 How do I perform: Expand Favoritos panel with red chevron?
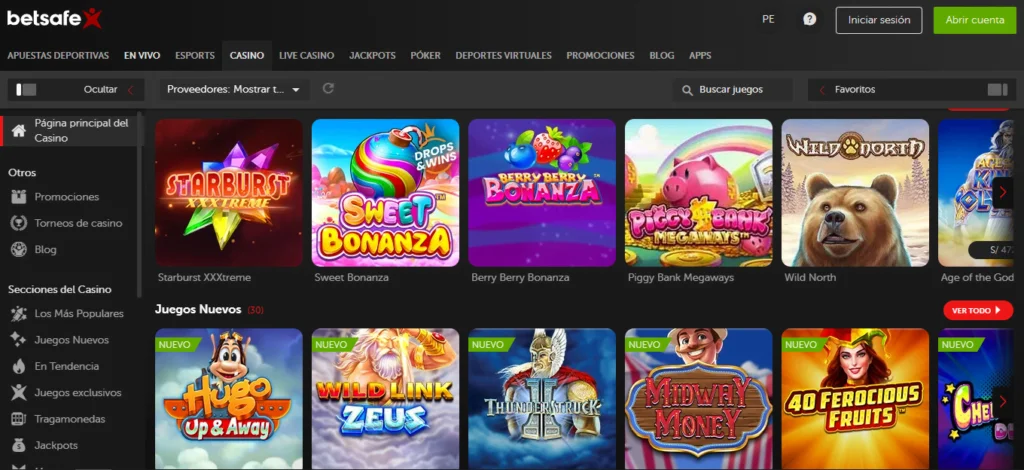822,90
